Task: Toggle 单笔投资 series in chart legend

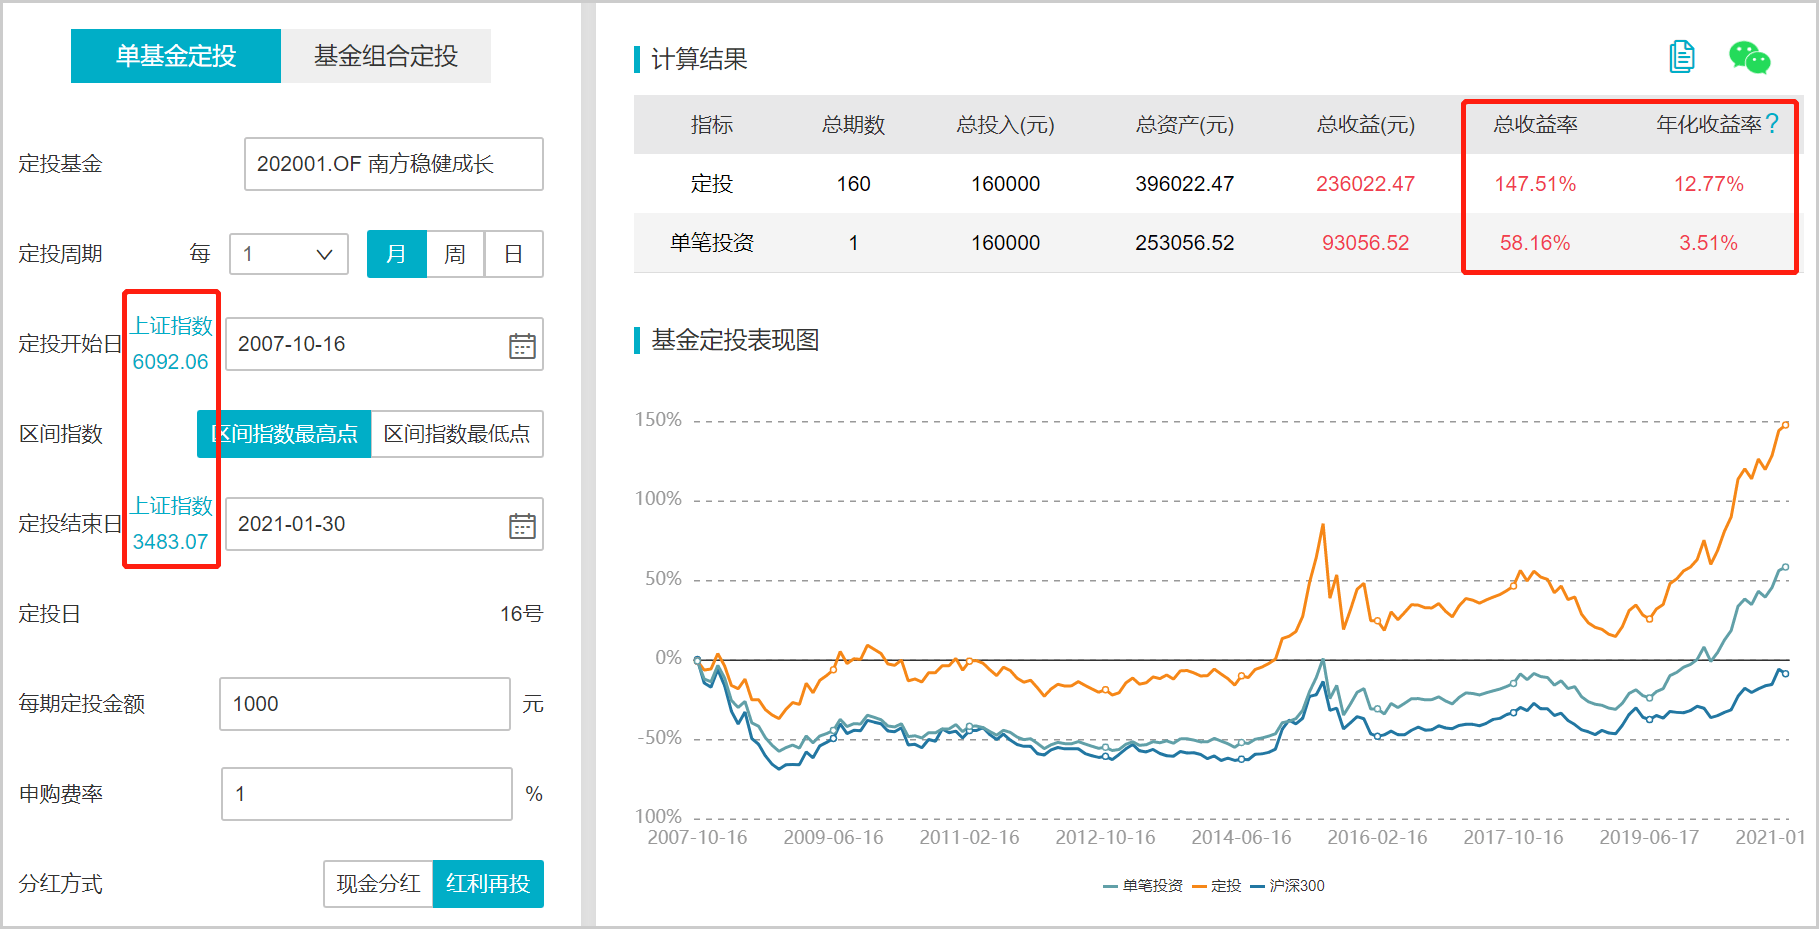Action: pyautogui.click(x=1143, y=886)
